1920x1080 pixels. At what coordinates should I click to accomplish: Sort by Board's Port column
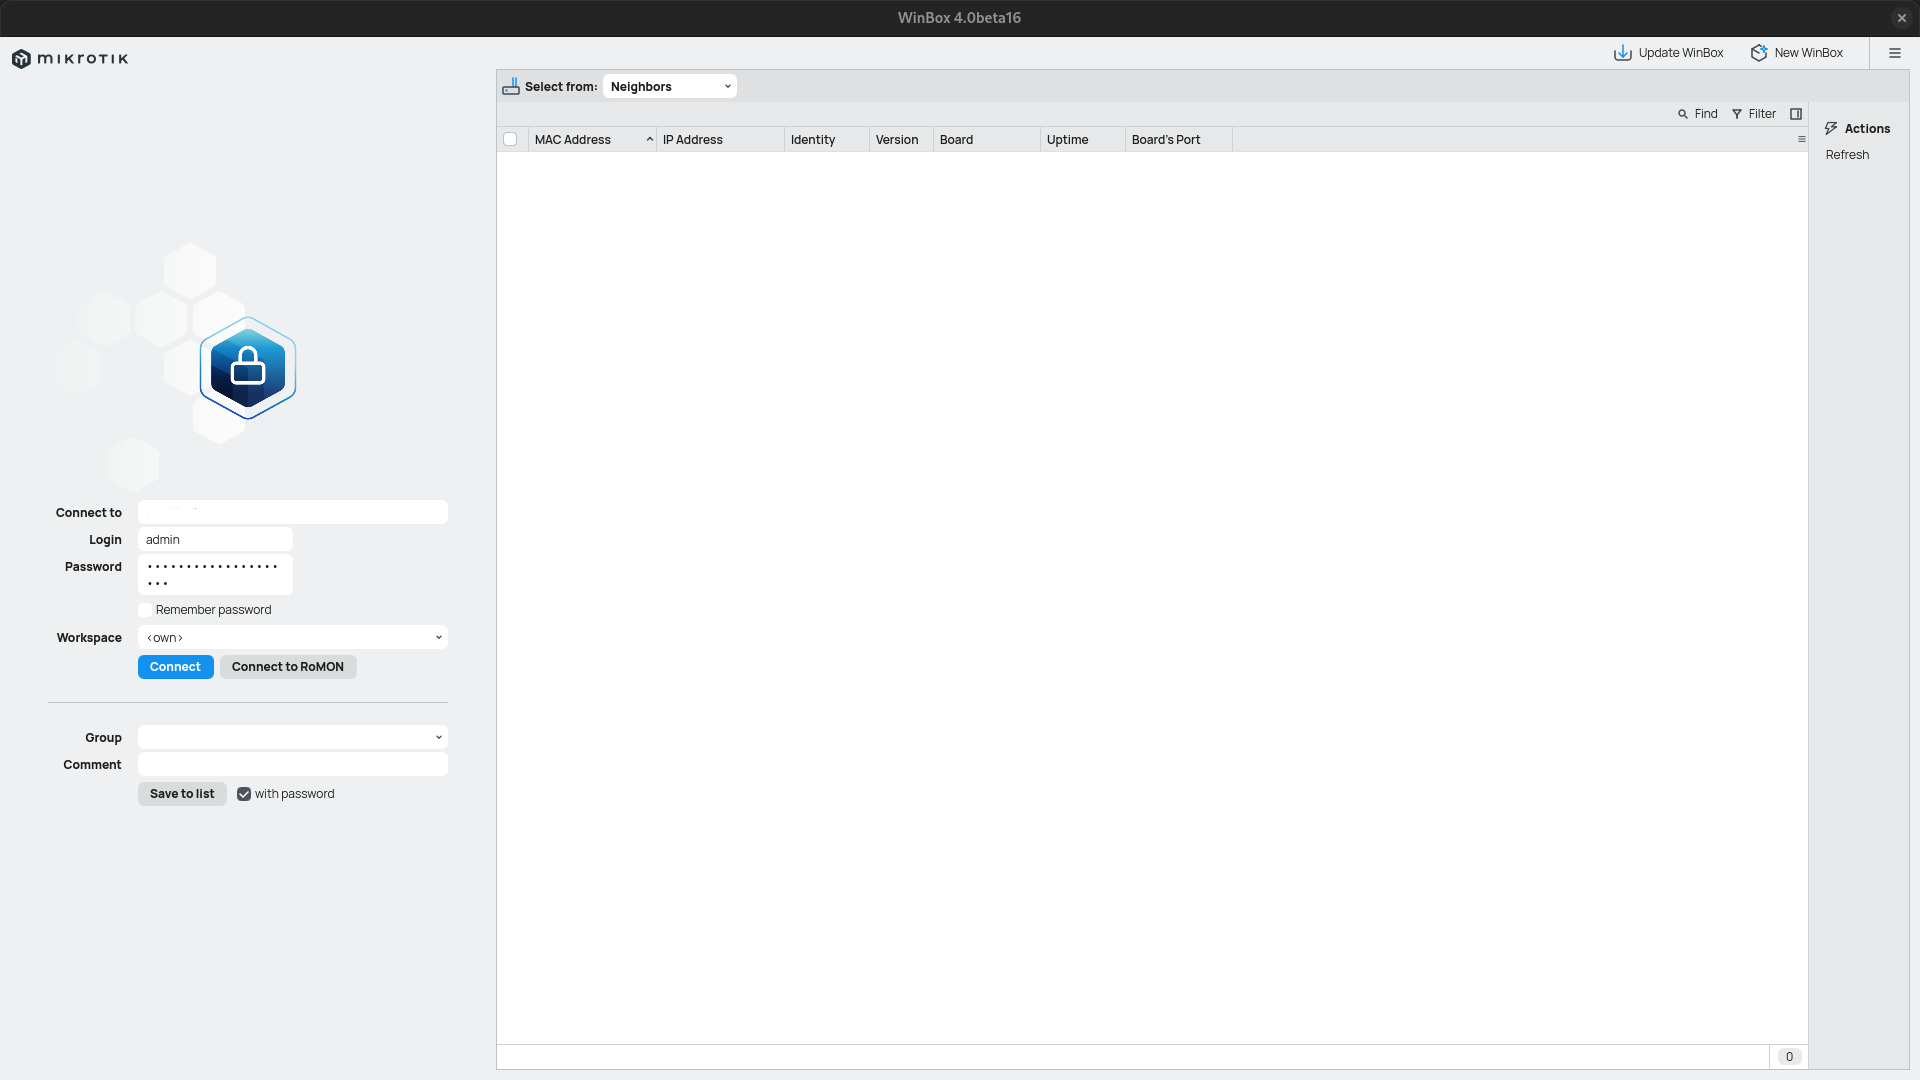tap(1179, 140)
